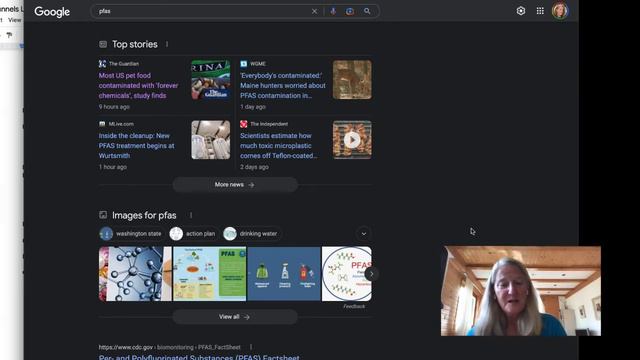Click the View all images button

click(235, 317)
